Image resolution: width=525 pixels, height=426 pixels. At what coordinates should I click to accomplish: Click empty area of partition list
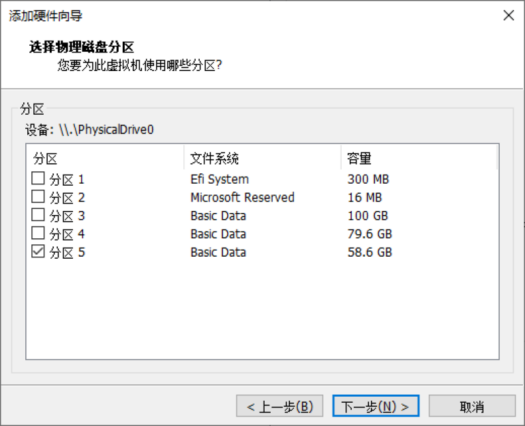tap(262, 310)
